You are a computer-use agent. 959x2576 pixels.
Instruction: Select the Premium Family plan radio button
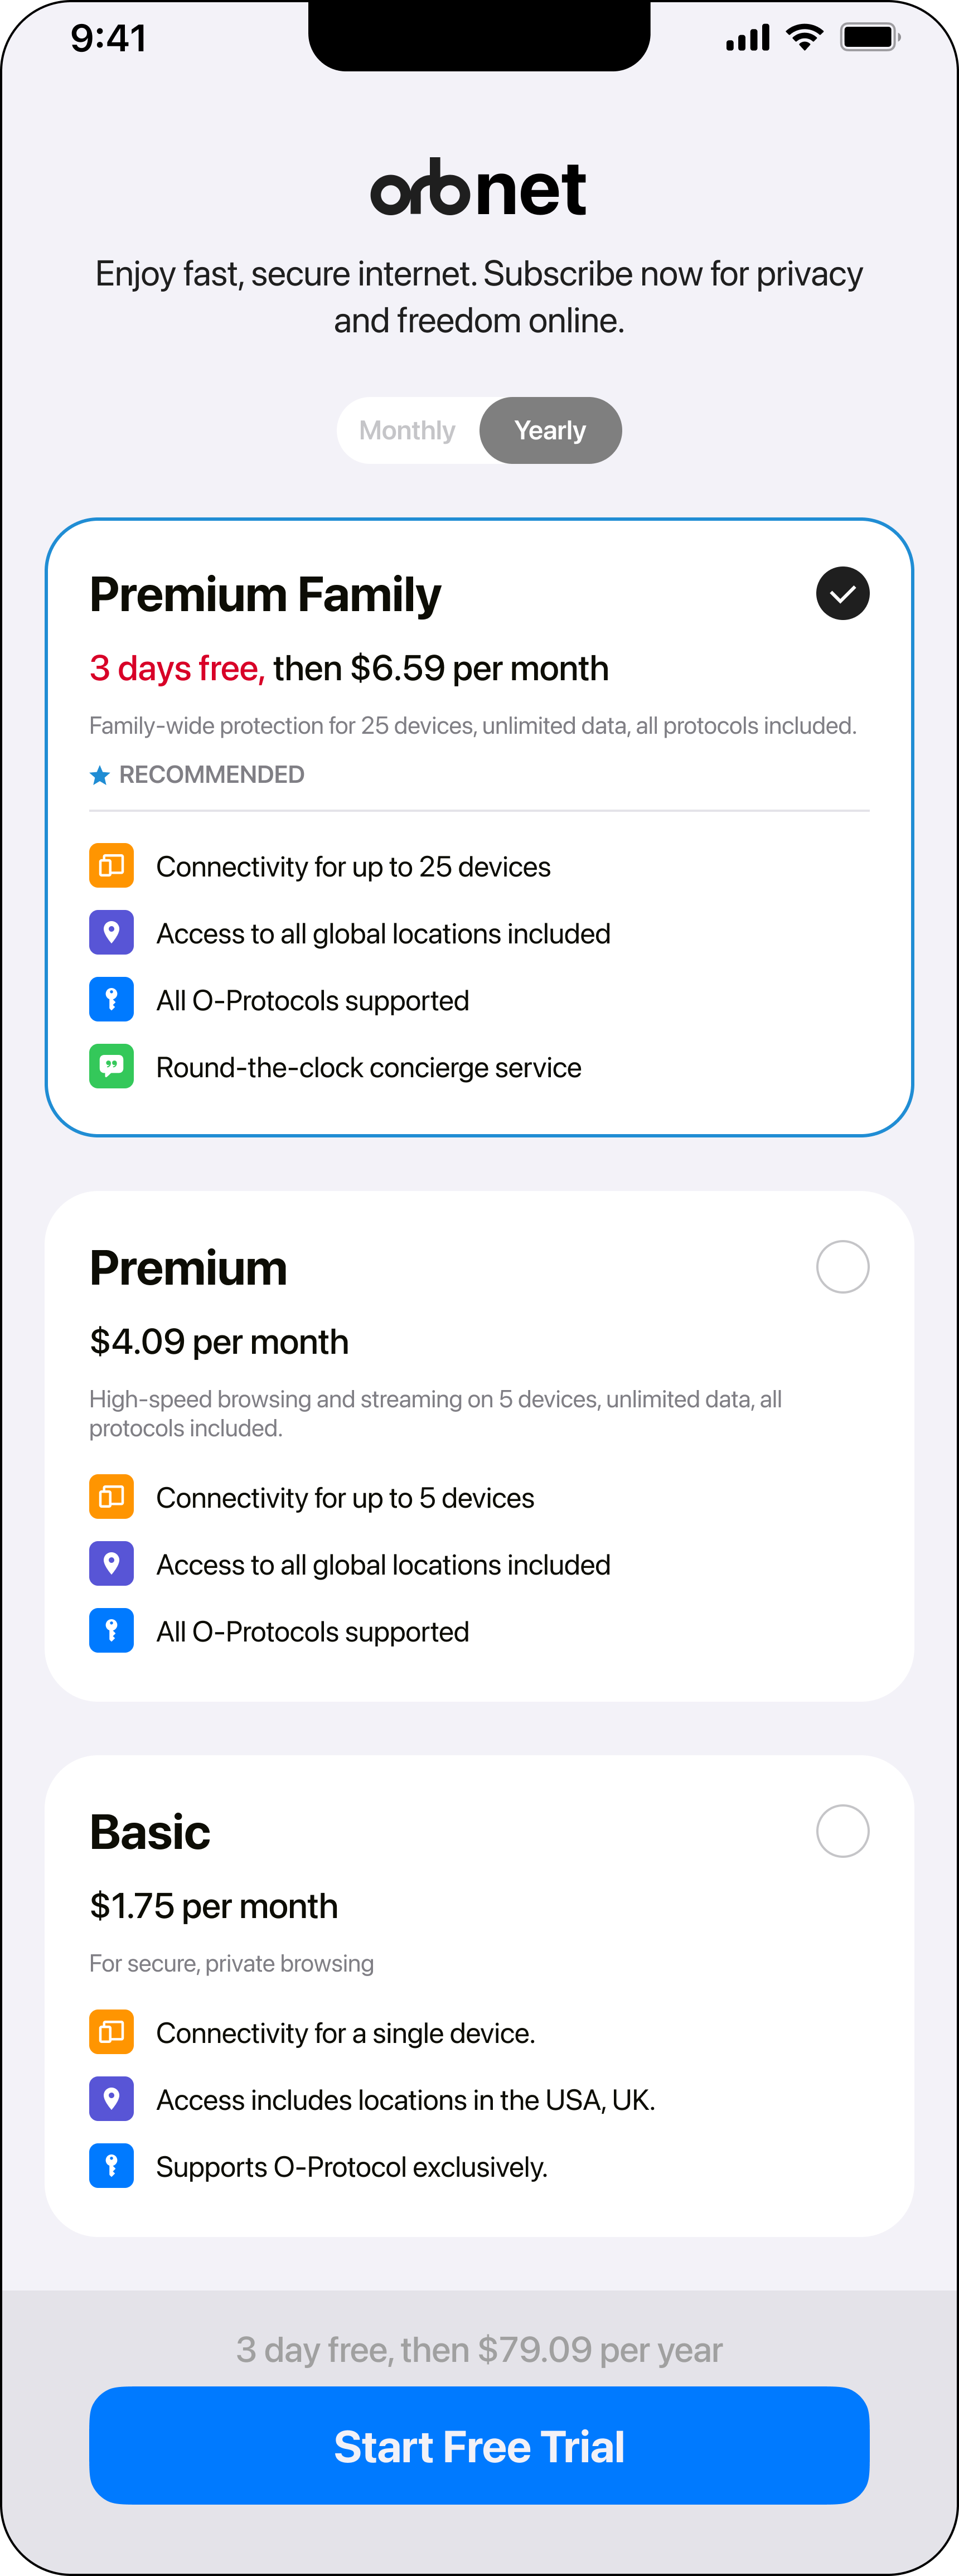(842, 594)
